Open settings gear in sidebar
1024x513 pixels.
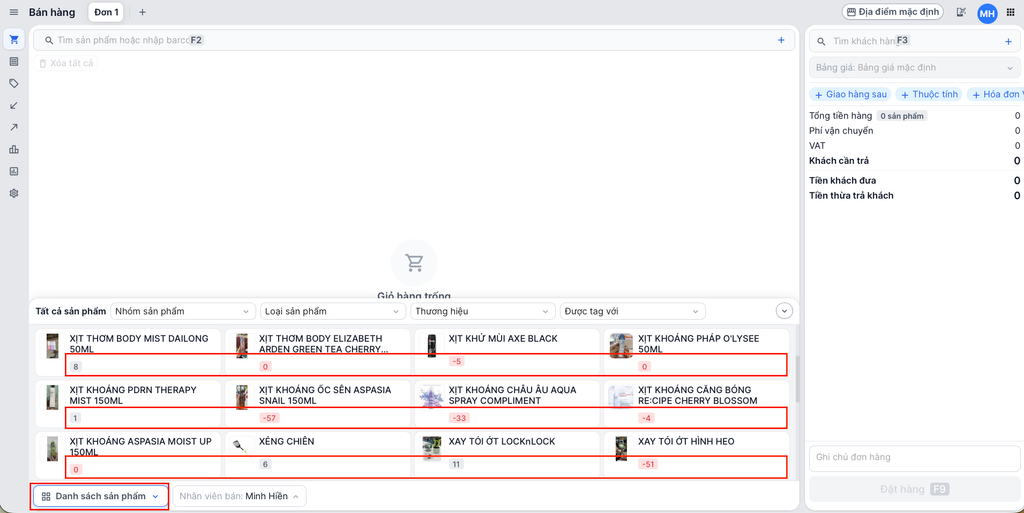14,193
